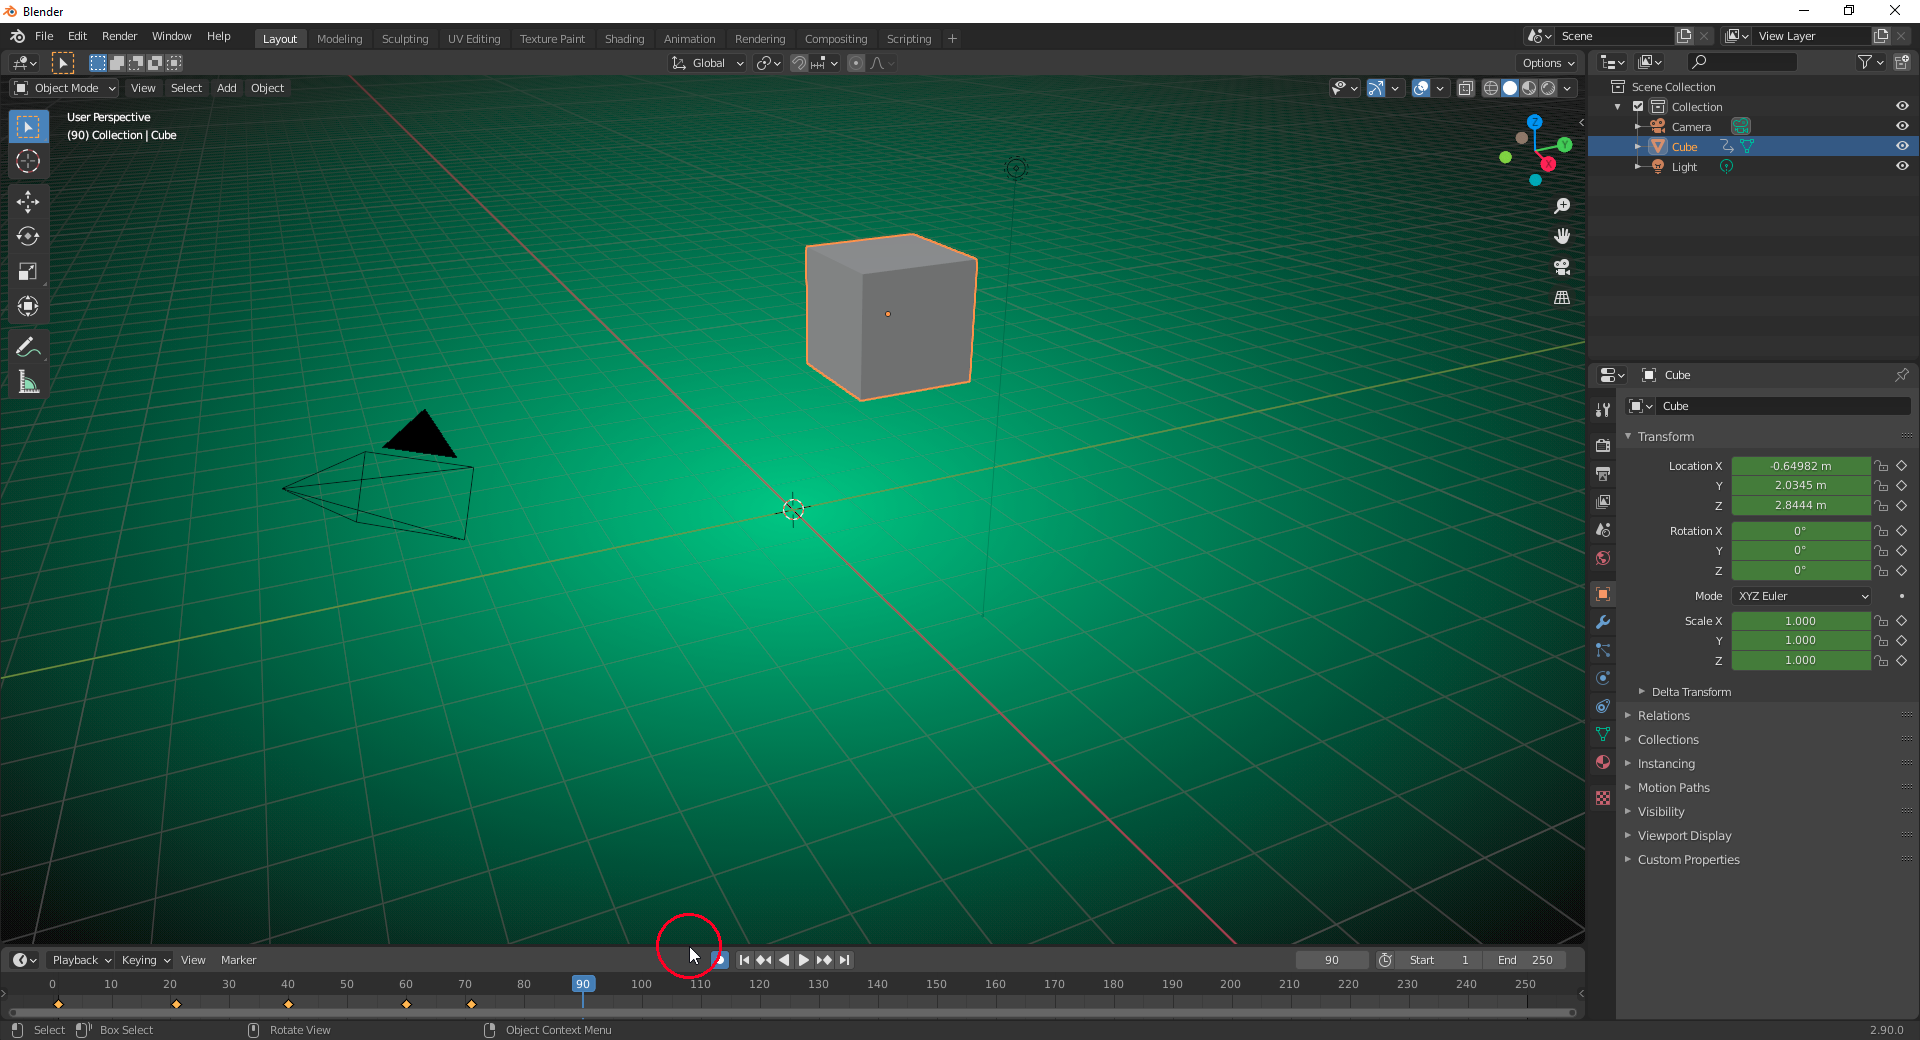The image size is (1920, 1040).
Task: Open the Rotation Mode dropdown showing XYZ Euler
Action: pos(1800,595)
